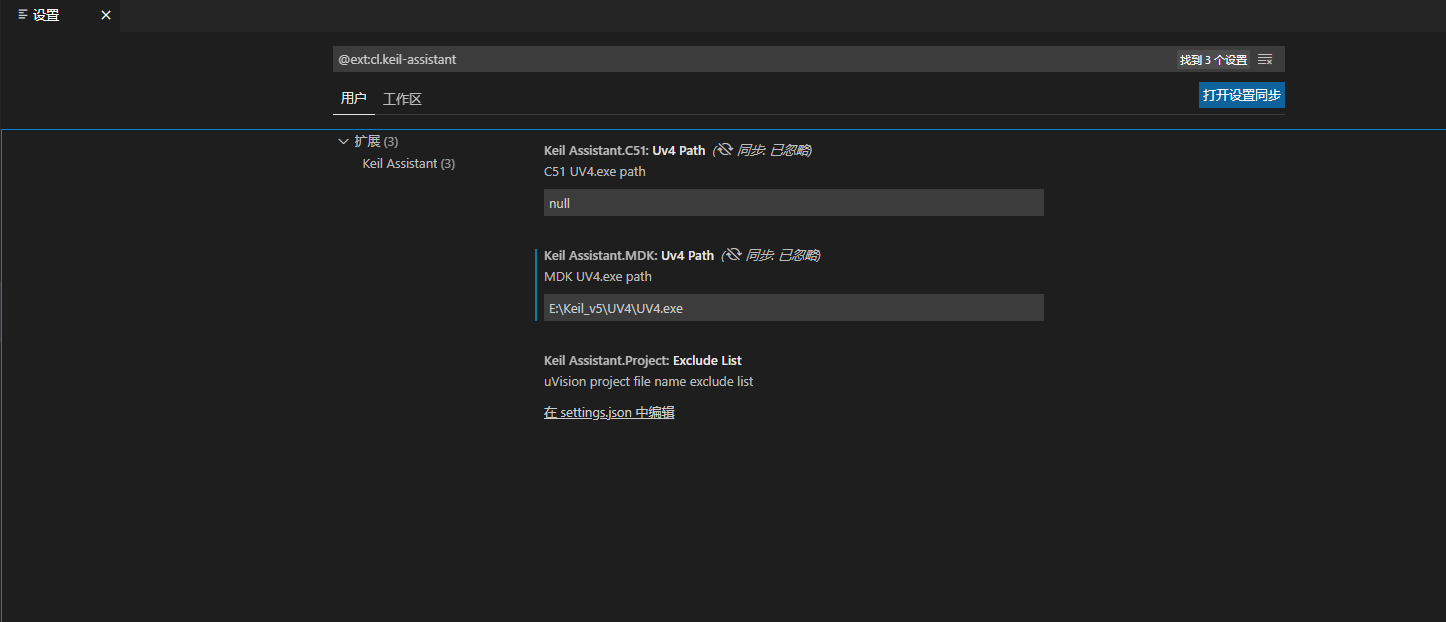Click the 同步 已忽略 indicator for C51 setting
1446x622 pixels.
[778, 149]
